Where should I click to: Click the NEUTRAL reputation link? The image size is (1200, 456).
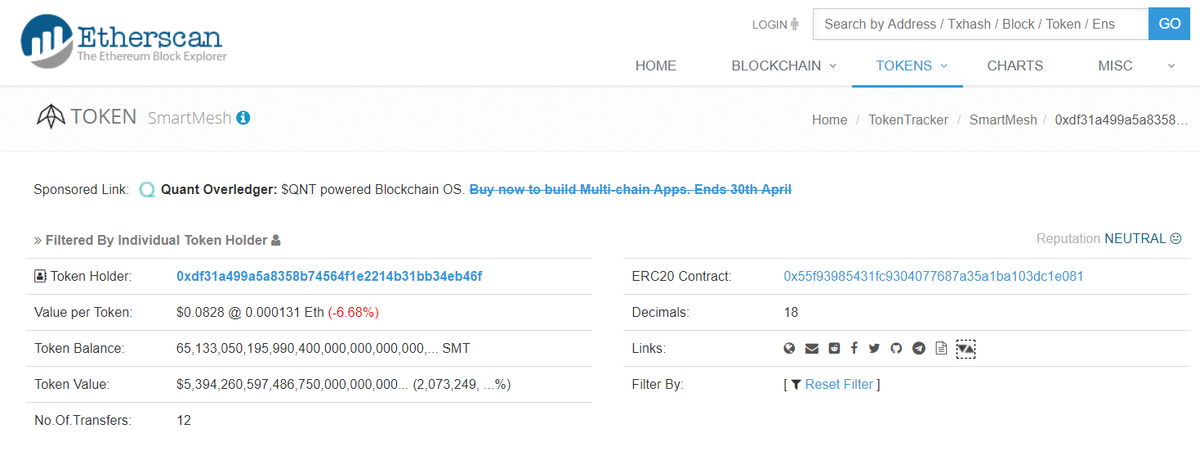[1135, 239]
